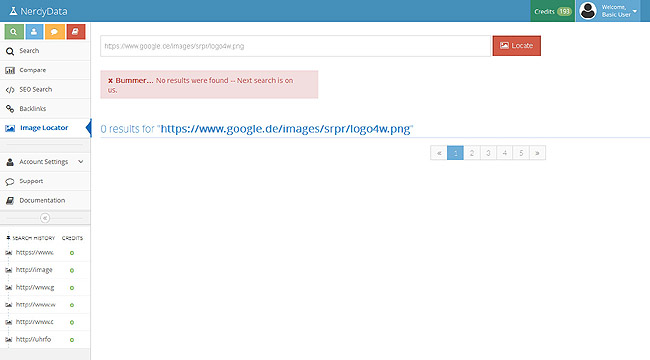Click the SEO Search code icon
The width and height of the screenshot is (650, 360).
(x=10, y=90)
